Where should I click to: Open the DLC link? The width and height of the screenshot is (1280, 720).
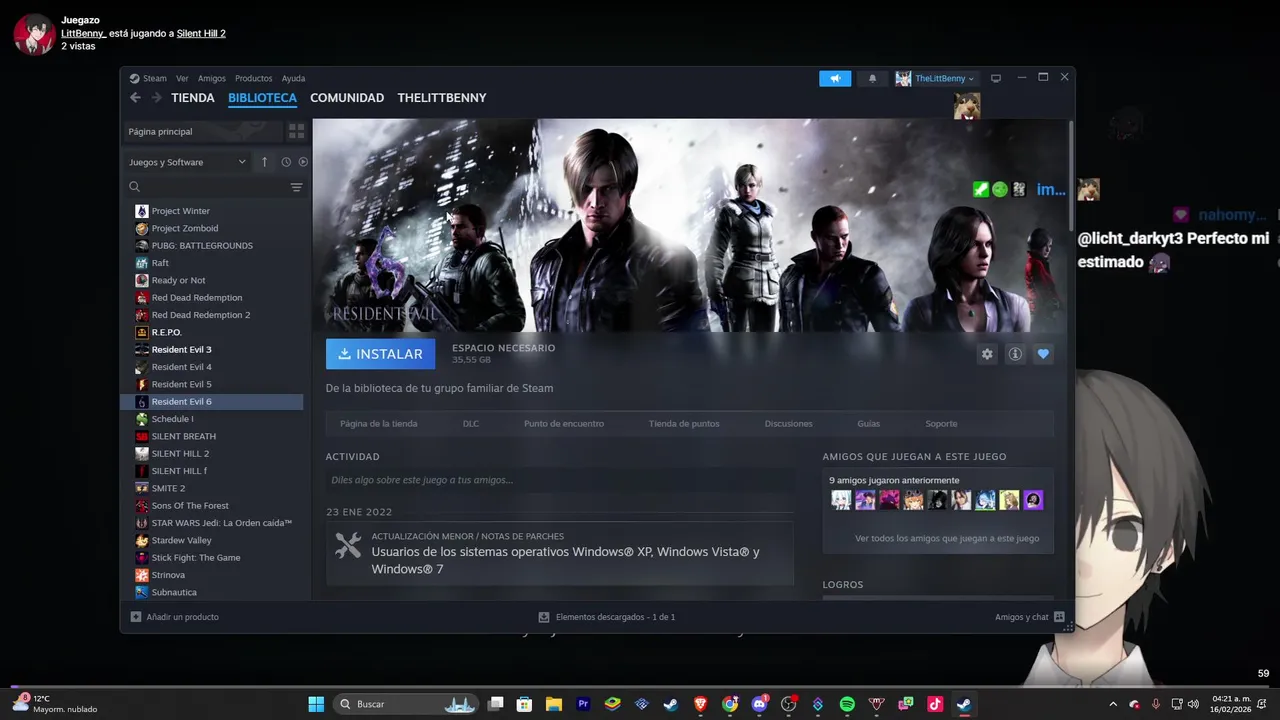point(471,424)
